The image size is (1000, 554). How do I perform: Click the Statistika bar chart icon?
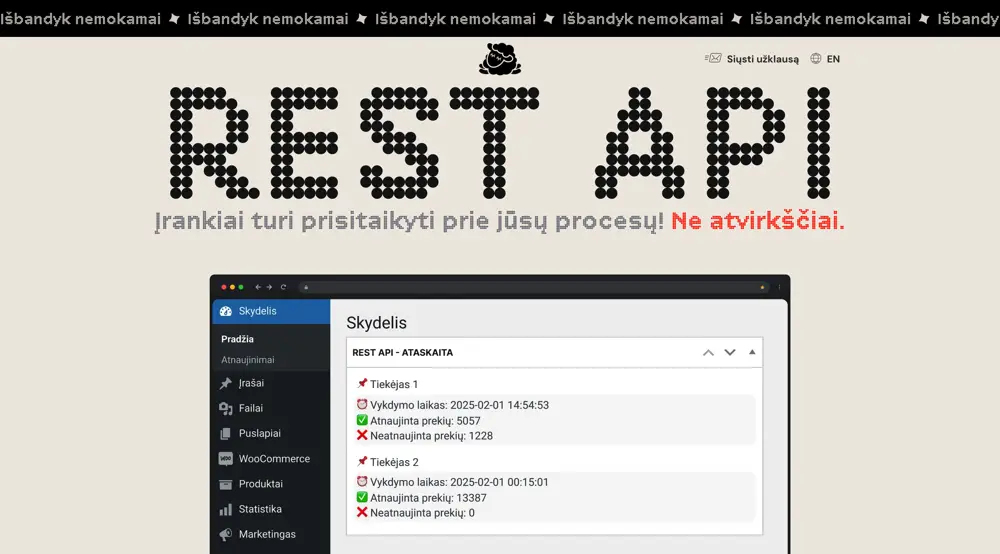[226, 509]
